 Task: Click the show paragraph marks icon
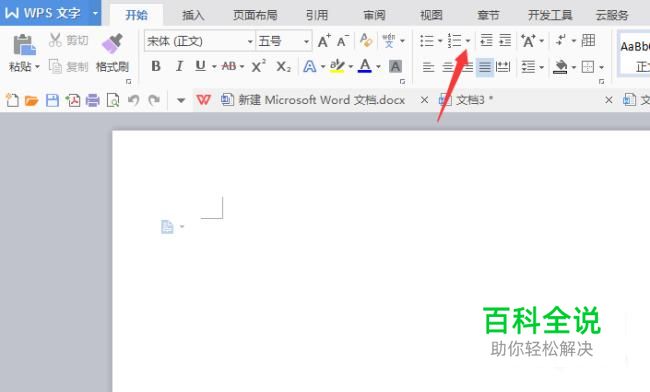pos(561,41)
